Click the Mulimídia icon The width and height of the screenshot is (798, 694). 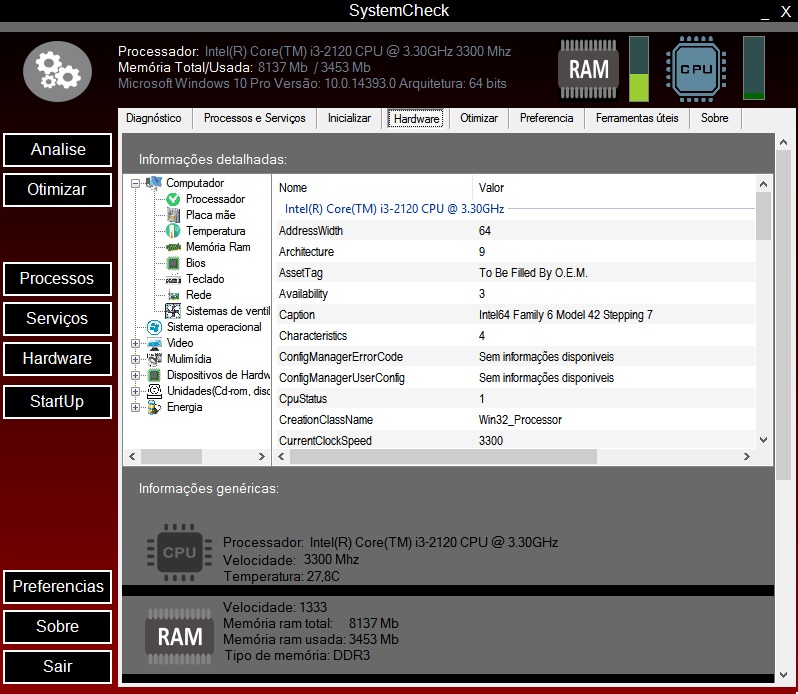pos(154,359)
